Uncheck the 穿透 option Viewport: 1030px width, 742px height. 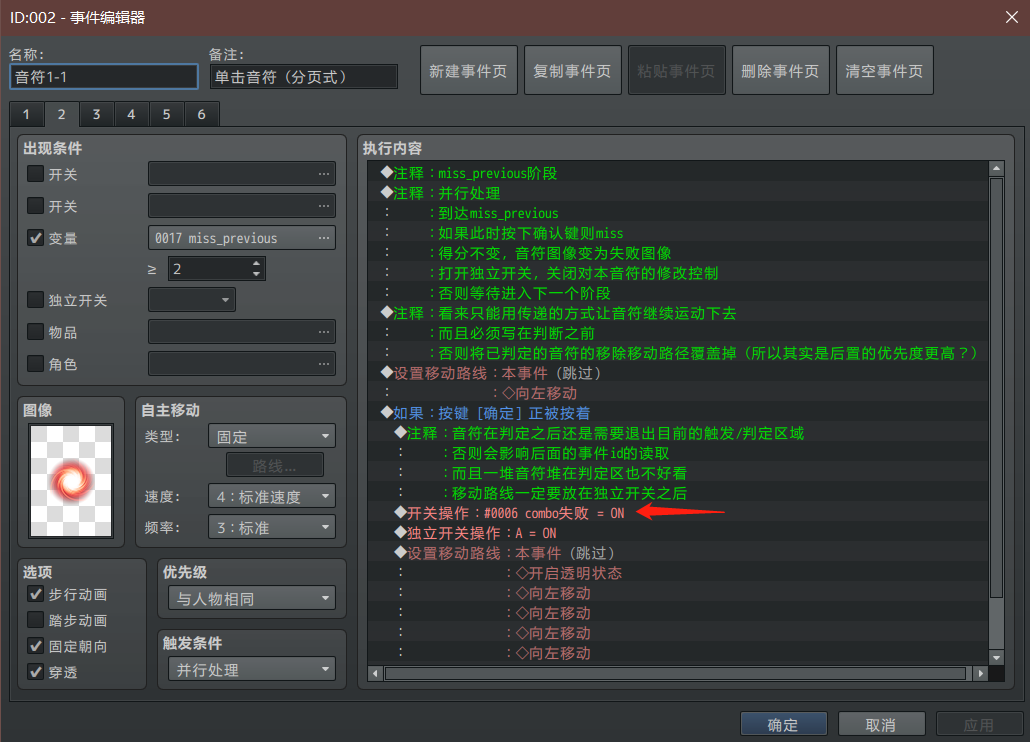[35, 672]
